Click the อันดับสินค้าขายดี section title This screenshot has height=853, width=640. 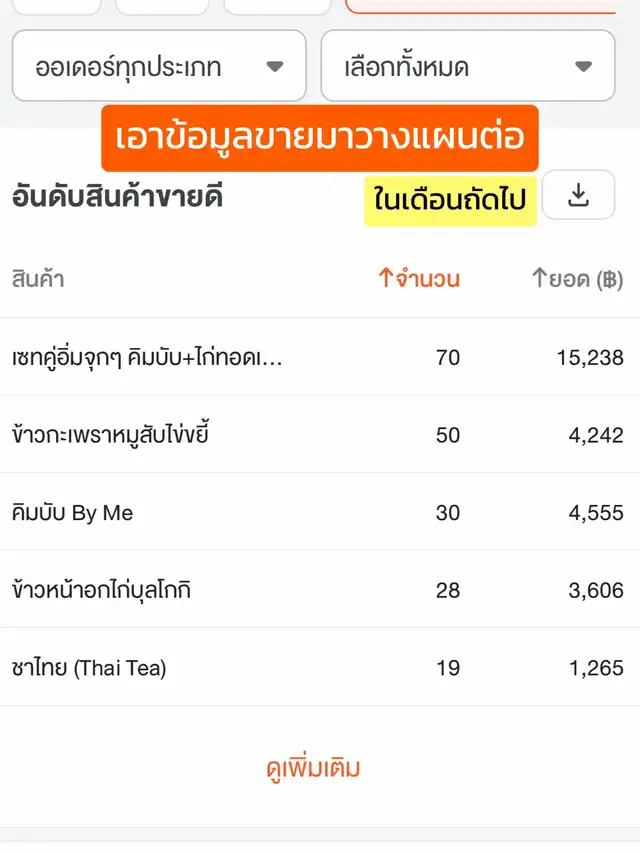(x=117, y=197)
